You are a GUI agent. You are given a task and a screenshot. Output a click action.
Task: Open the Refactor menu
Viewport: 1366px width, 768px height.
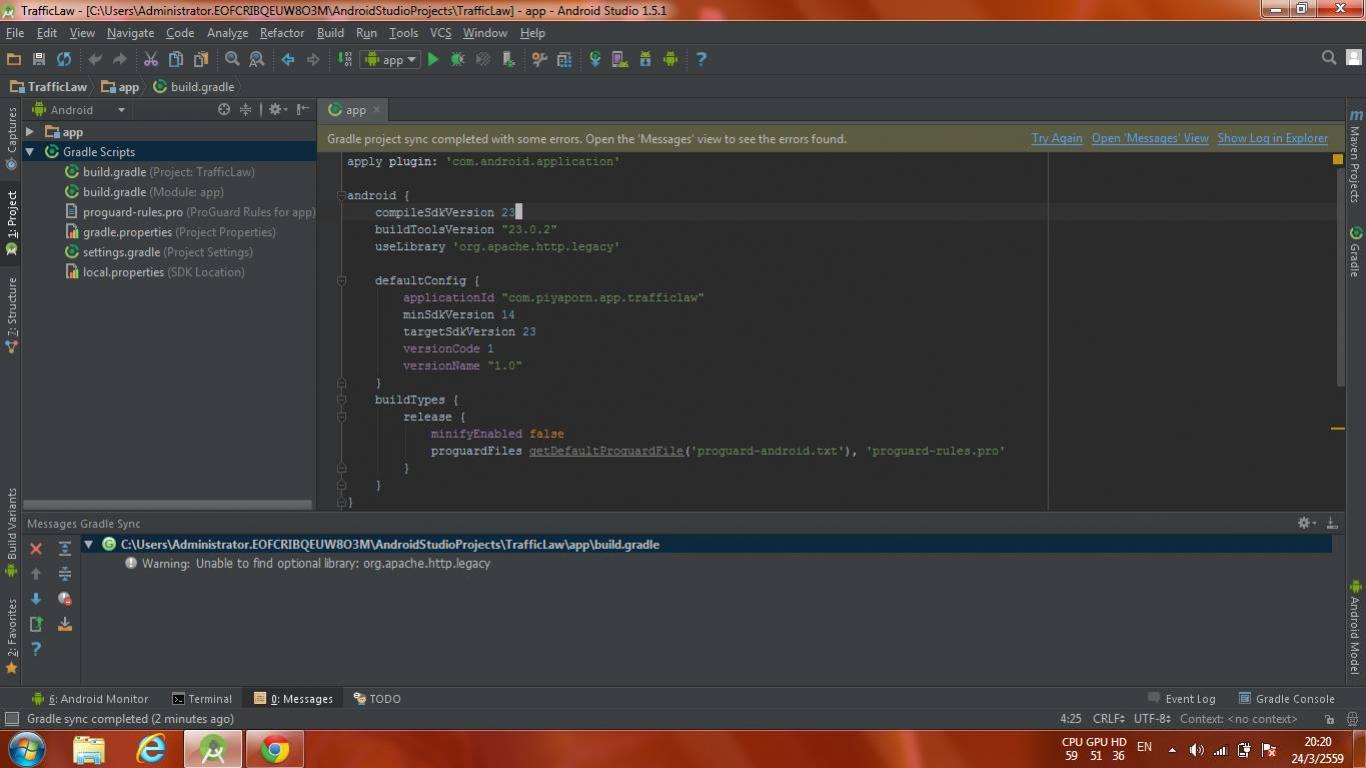point(282,33)
